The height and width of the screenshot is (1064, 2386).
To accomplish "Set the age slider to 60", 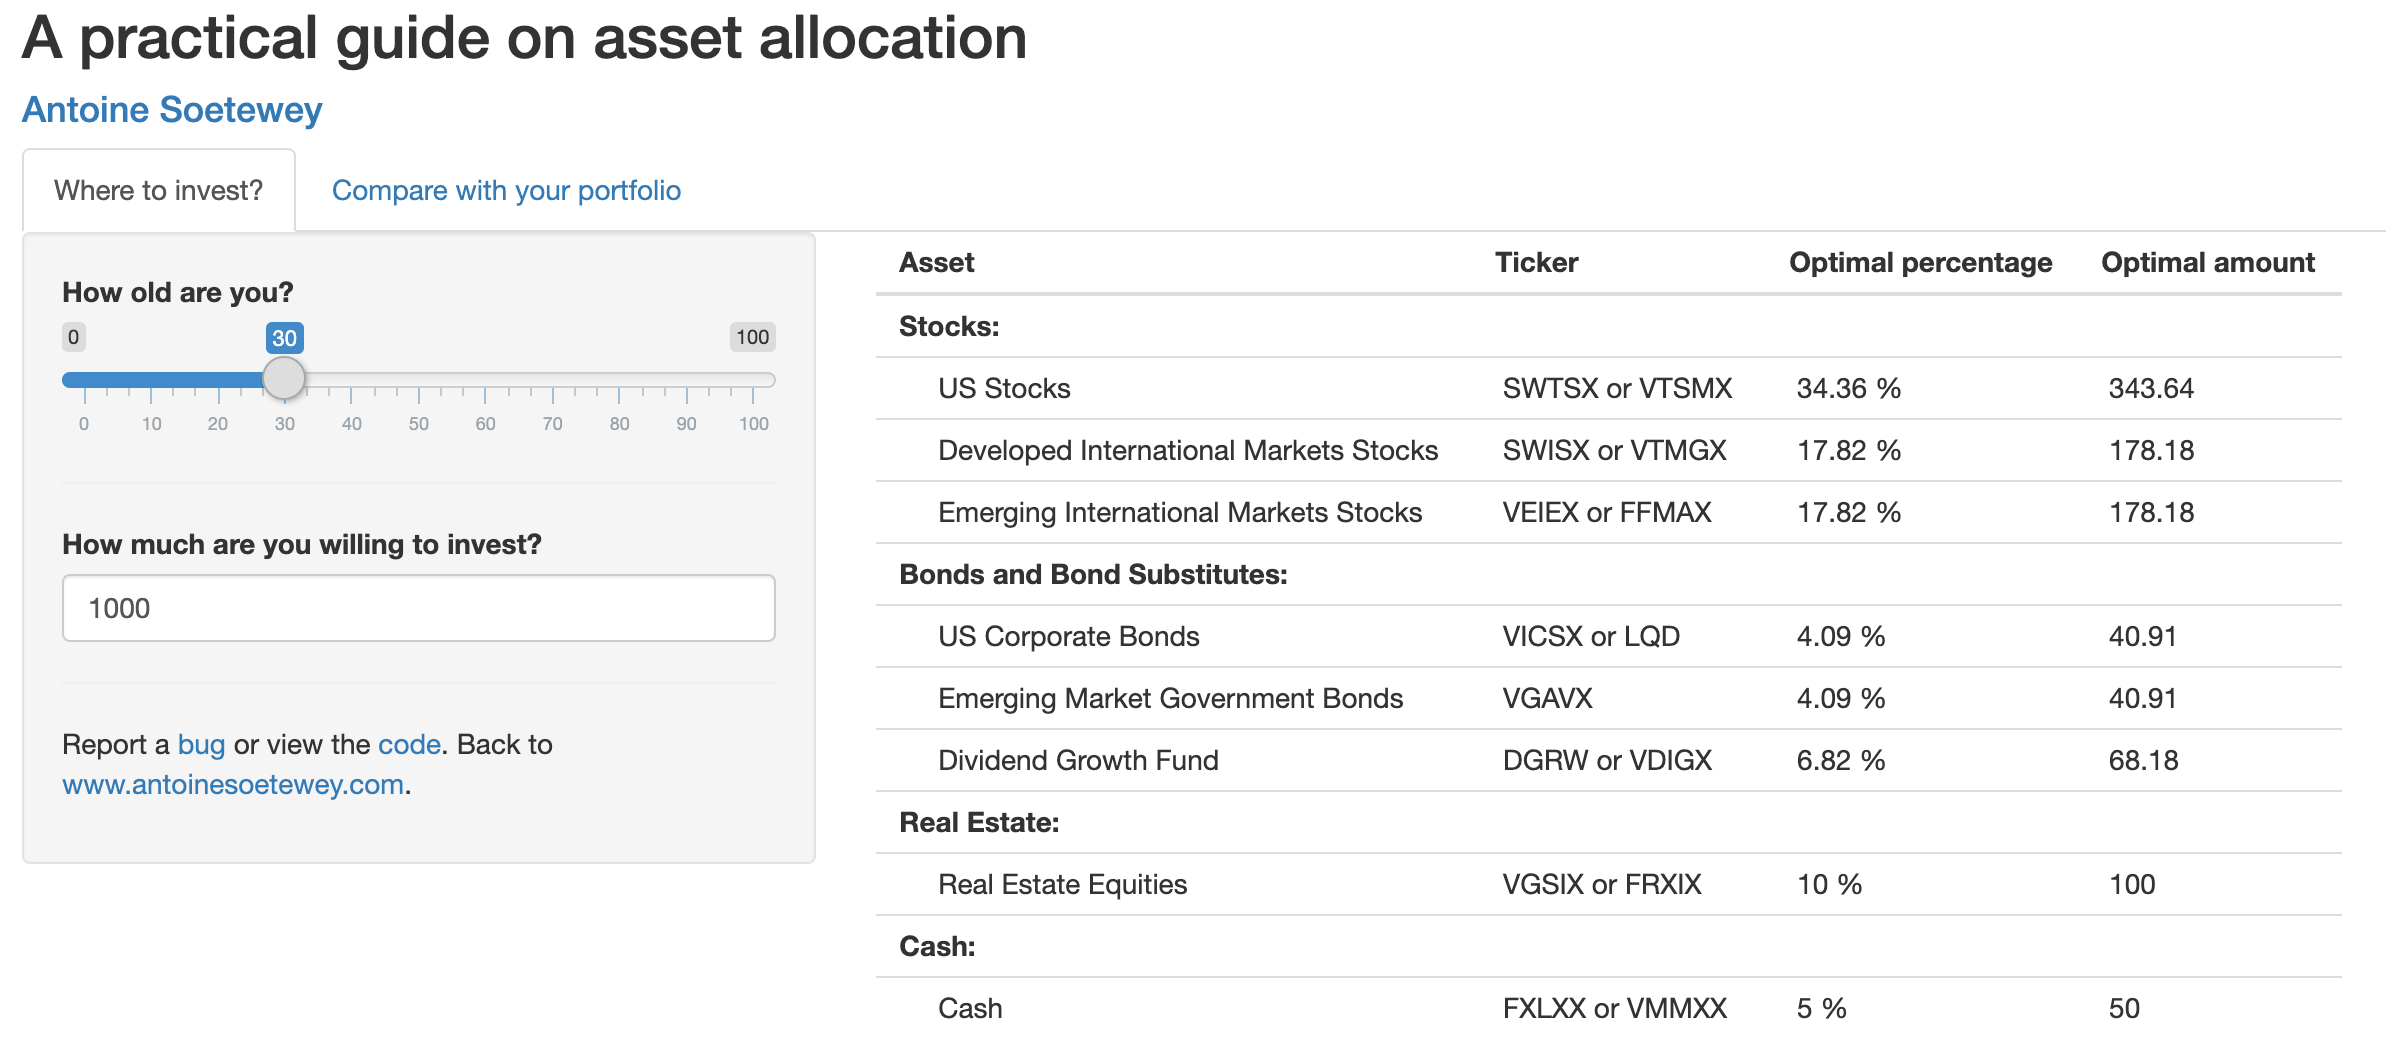I will coord(486,380).
